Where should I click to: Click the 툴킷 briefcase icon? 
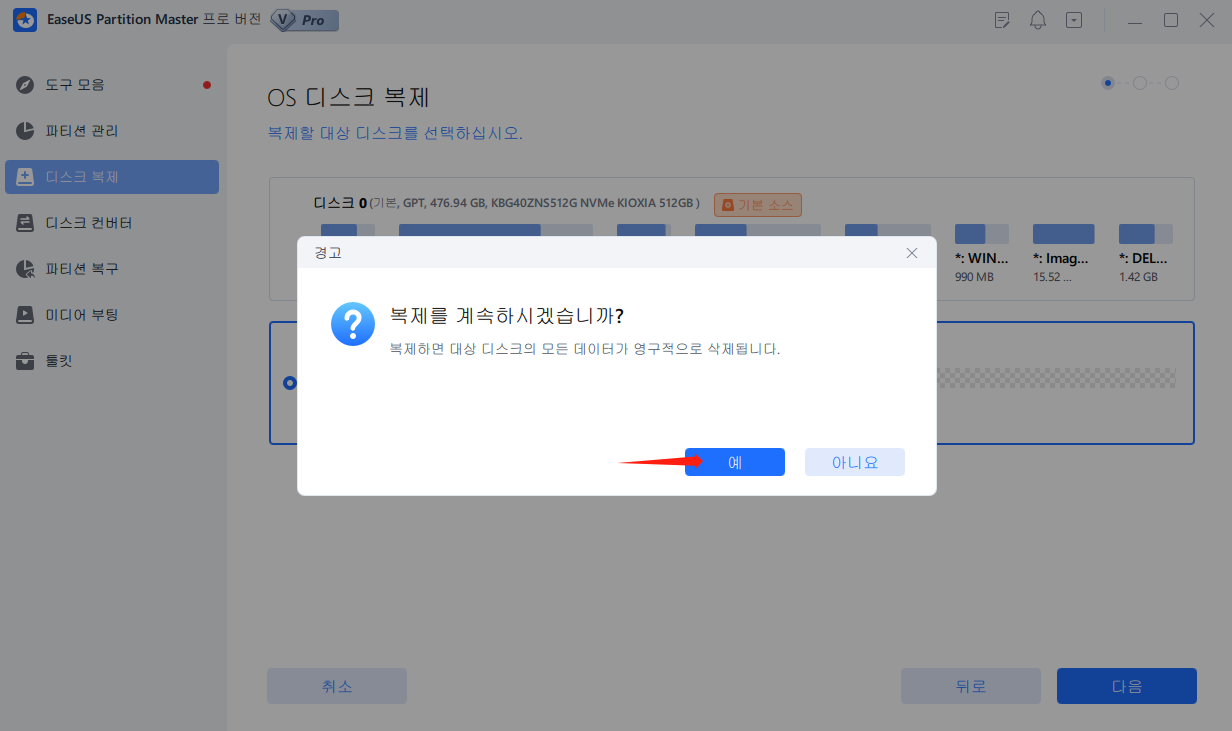26,361
